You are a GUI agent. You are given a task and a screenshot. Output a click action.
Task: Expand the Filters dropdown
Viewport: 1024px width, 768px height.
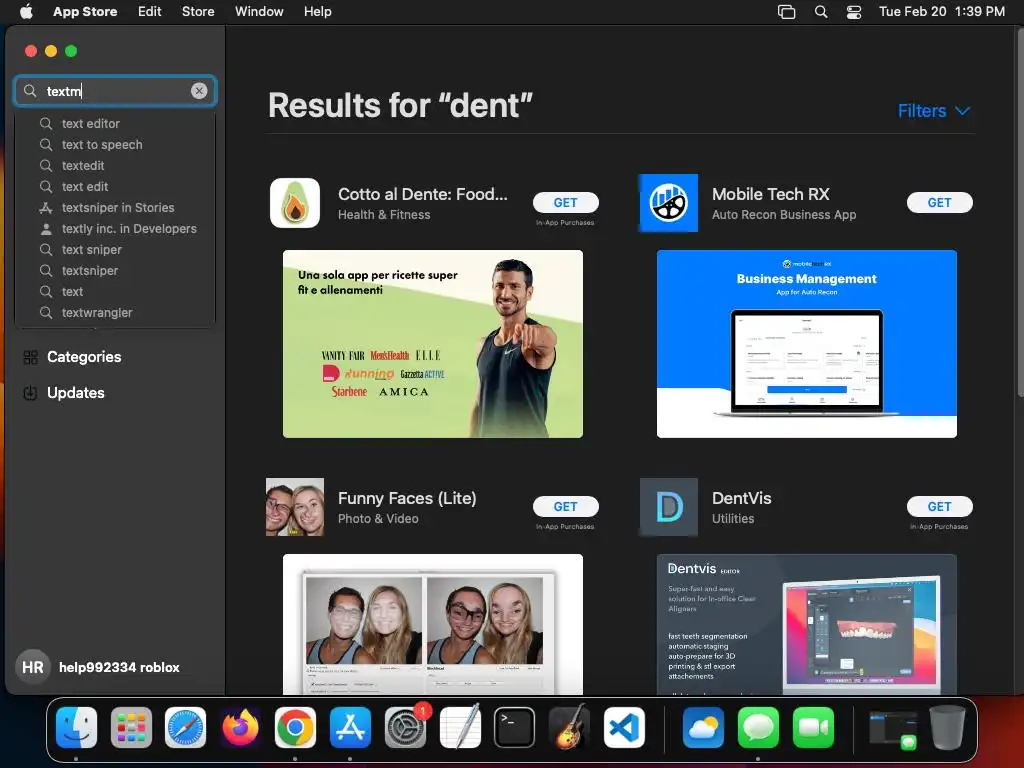point(933,111)
